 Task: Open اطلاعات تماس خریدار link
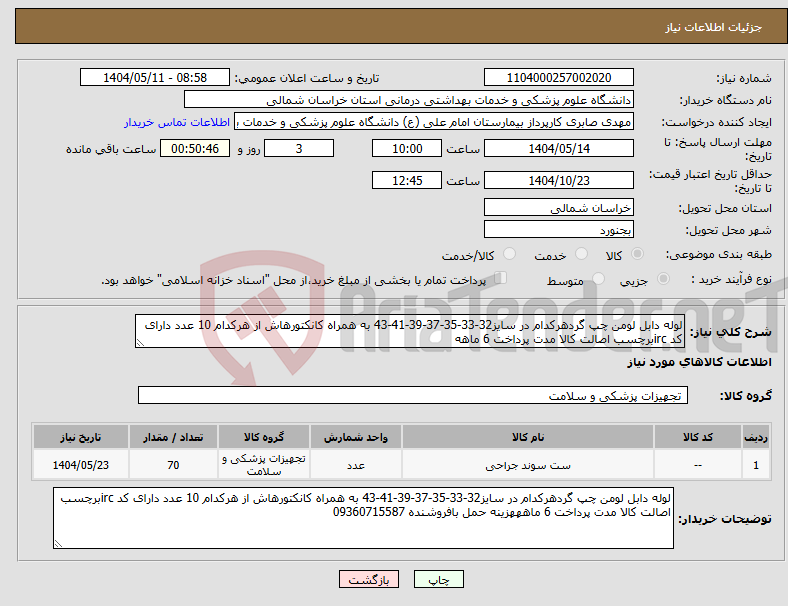click(x=177, y=122)
